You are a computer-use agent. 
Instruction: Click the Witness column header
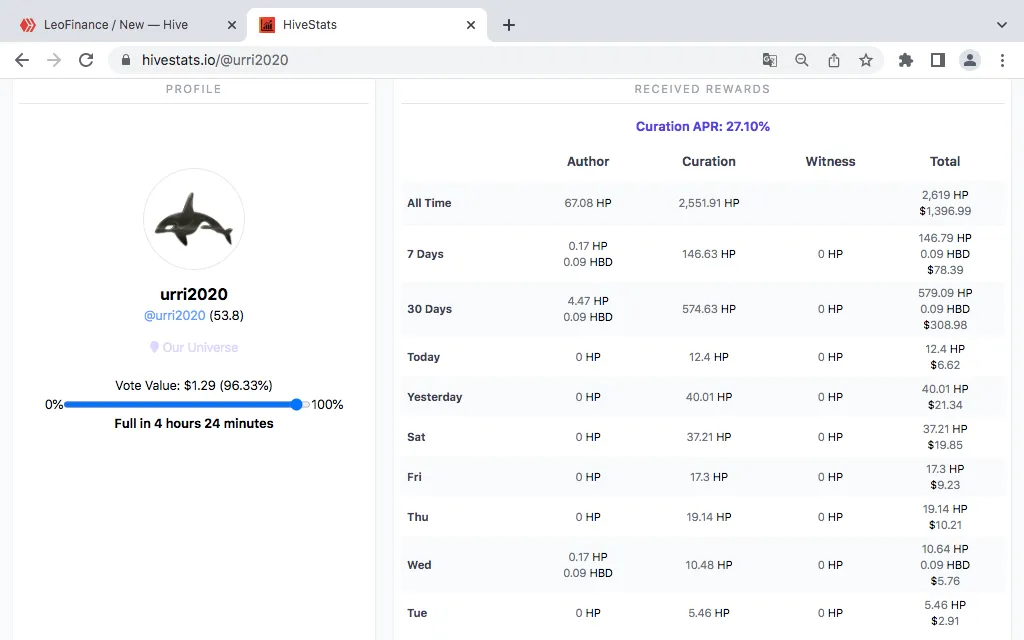coord(830,161)
